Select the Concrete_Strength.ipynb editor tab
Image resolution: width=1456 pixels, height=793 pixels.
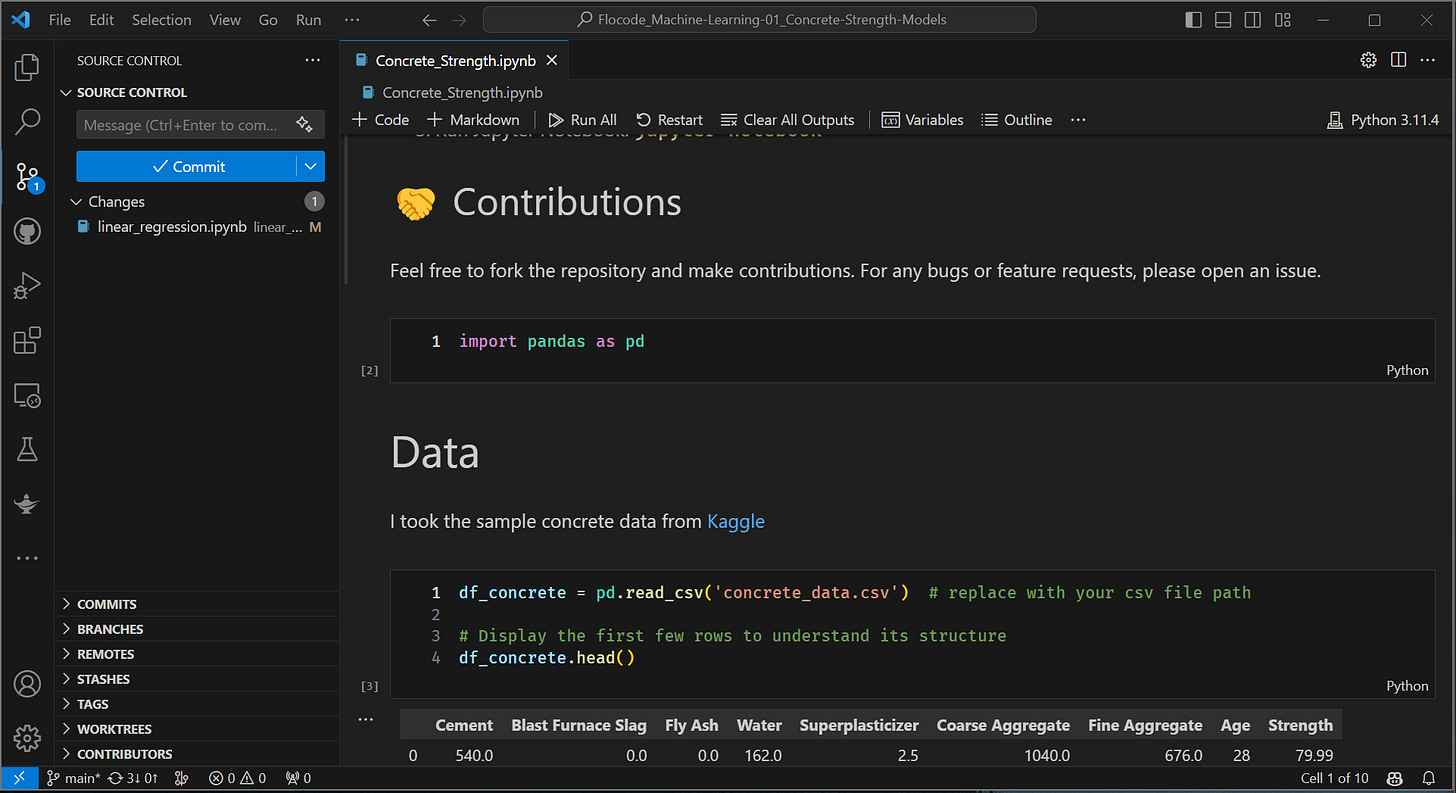click(455, 61)
